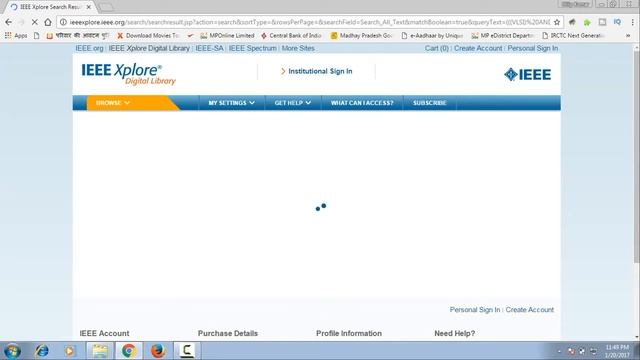Open IEEE Xplore Digital Library top link

pyautogui.click(x=149, y=48)
